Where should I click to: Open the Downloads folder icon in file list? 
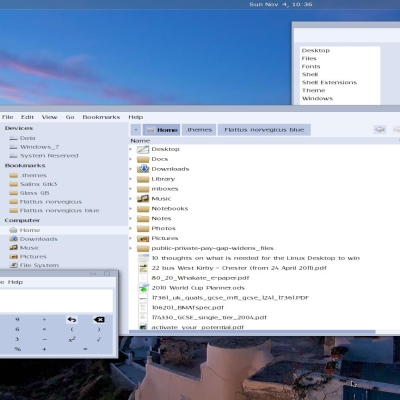pos(143,169)
